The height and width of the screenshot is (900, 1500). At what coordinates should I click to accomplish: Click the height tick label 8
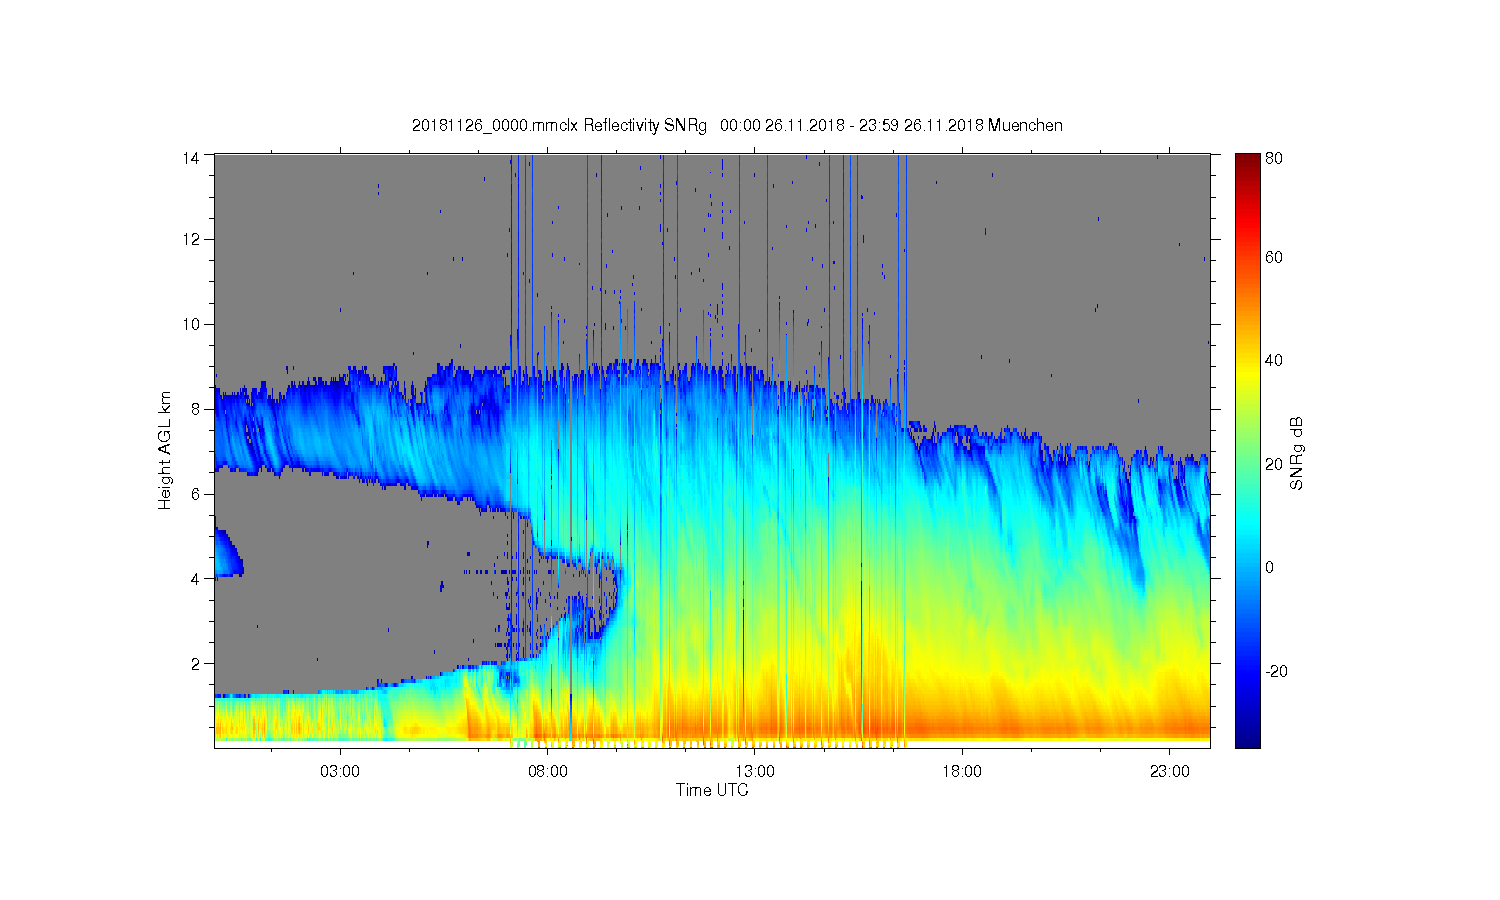click(x=196, y=409)
